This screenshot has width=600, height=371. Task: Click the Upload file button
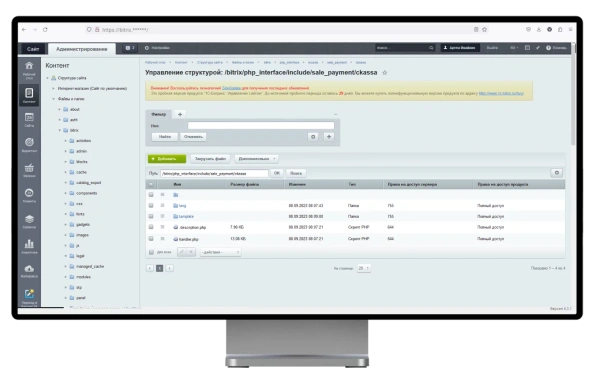pos(210,159)
